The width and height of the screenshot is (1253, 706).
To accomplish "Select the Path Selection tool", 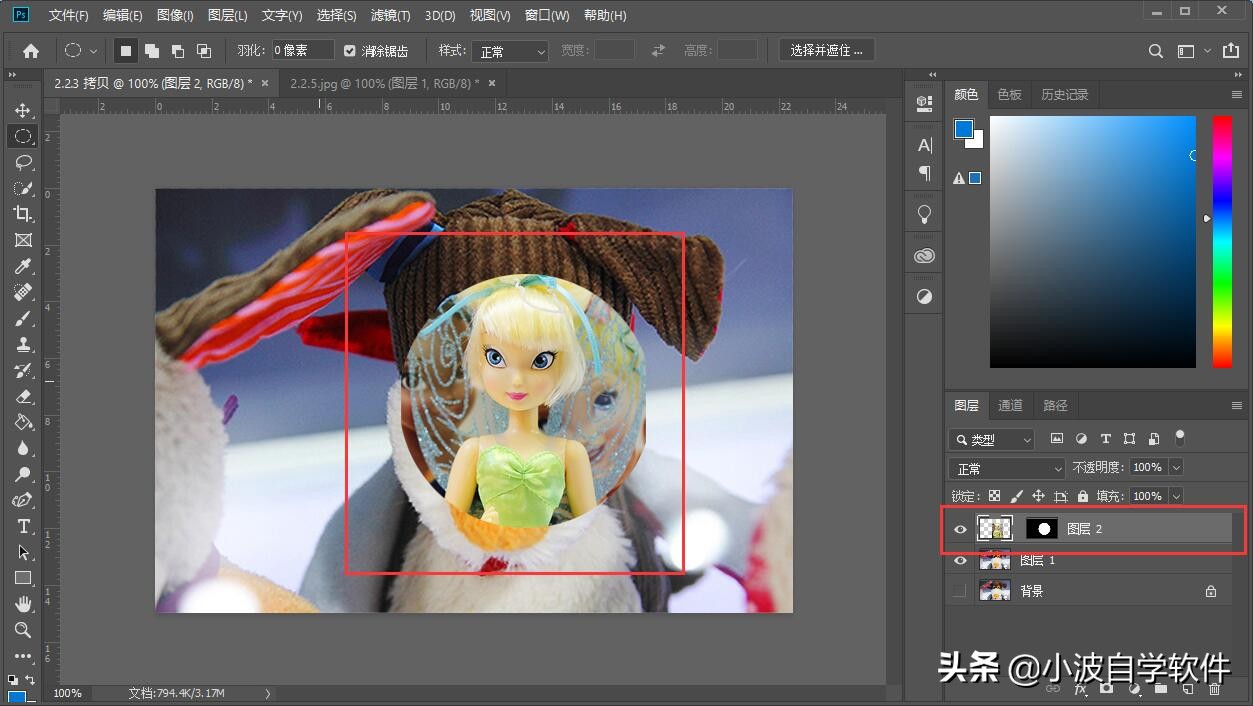I will click(x=23, y=552).
